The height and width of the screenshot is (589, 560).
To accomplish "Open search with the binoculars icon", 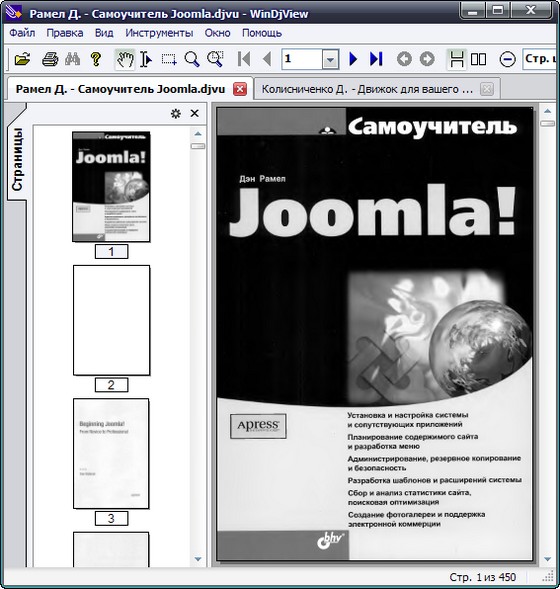I will 72,59.
